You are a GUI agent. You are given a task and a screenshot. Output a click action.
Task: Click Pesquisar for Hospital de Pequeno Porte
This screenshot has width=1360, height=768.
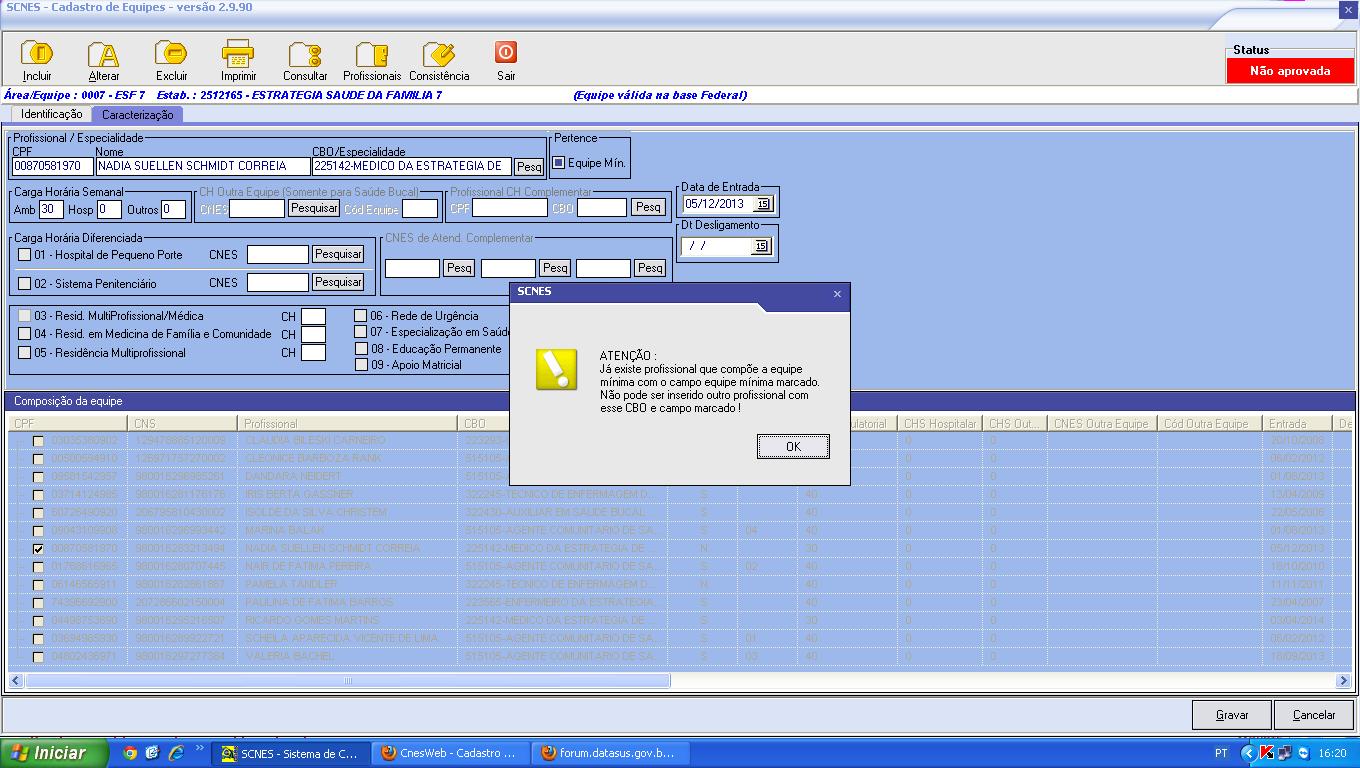coord(338,254)
